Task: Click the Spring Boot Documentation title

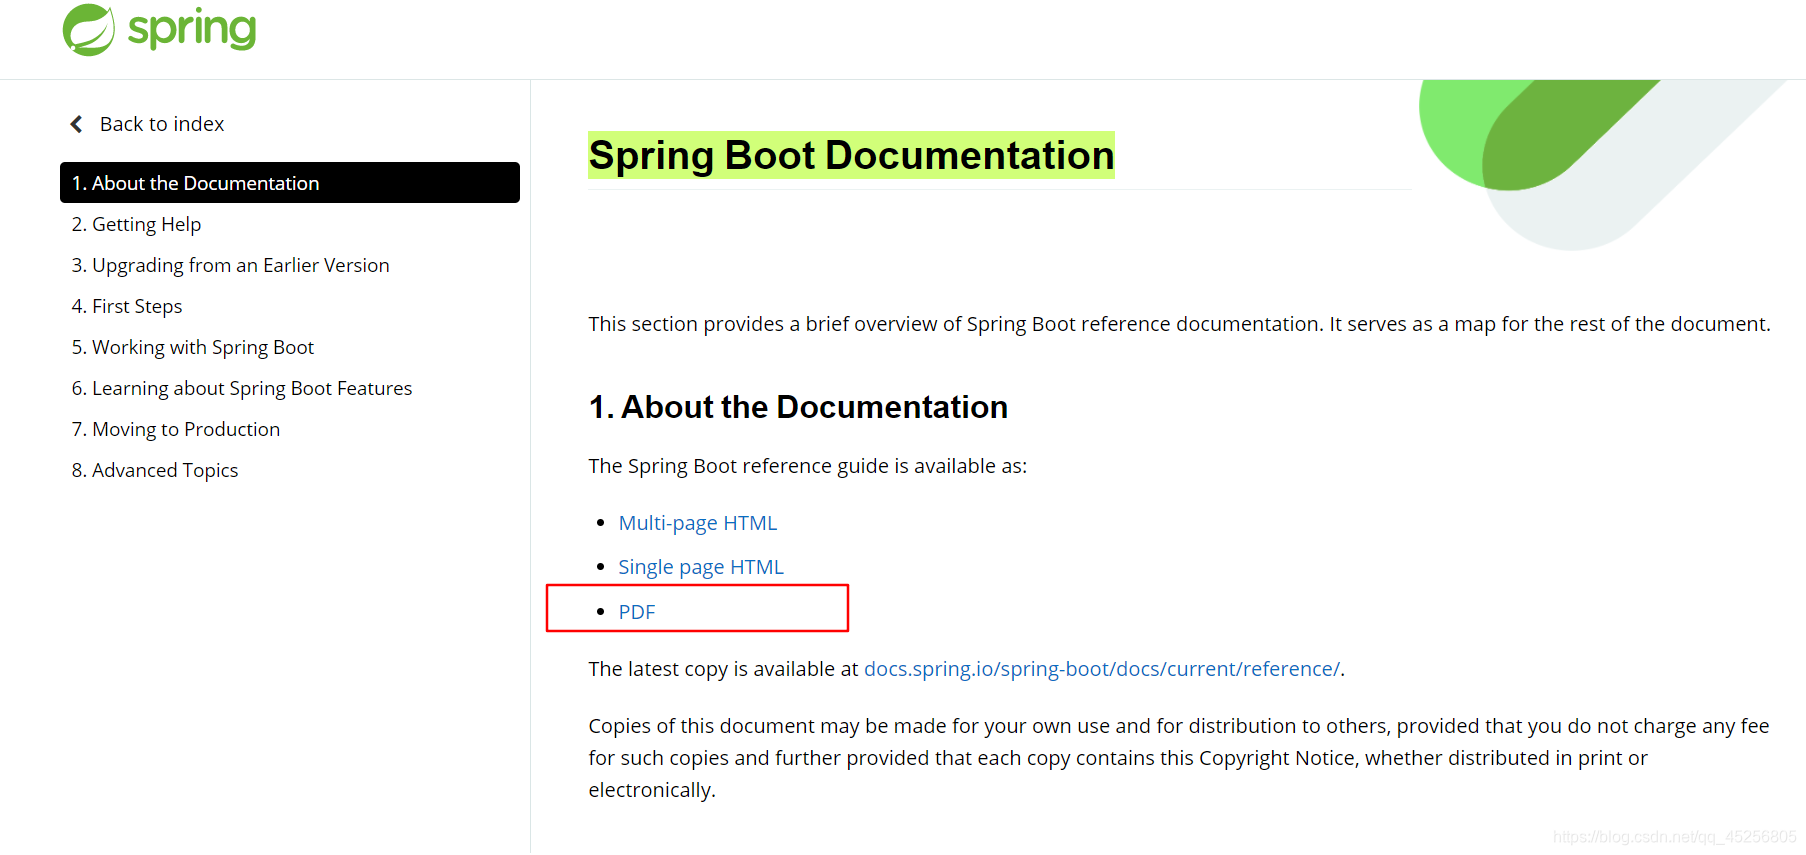Action: [851, 155]
